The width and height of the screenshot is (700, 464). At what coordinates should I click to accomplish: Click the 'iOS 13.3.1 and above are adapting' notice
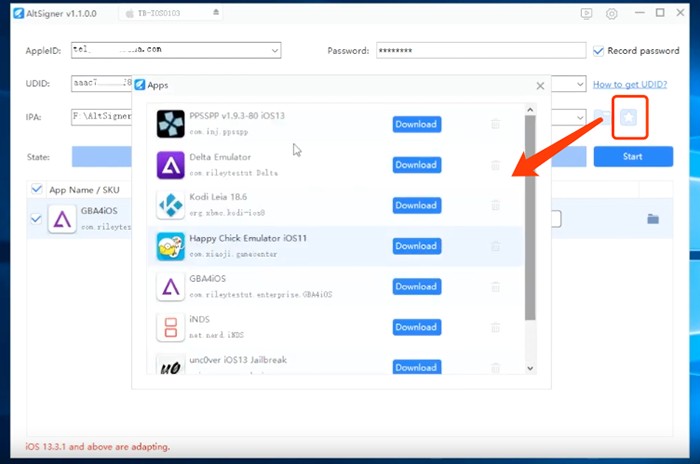[x=98, y=447]
